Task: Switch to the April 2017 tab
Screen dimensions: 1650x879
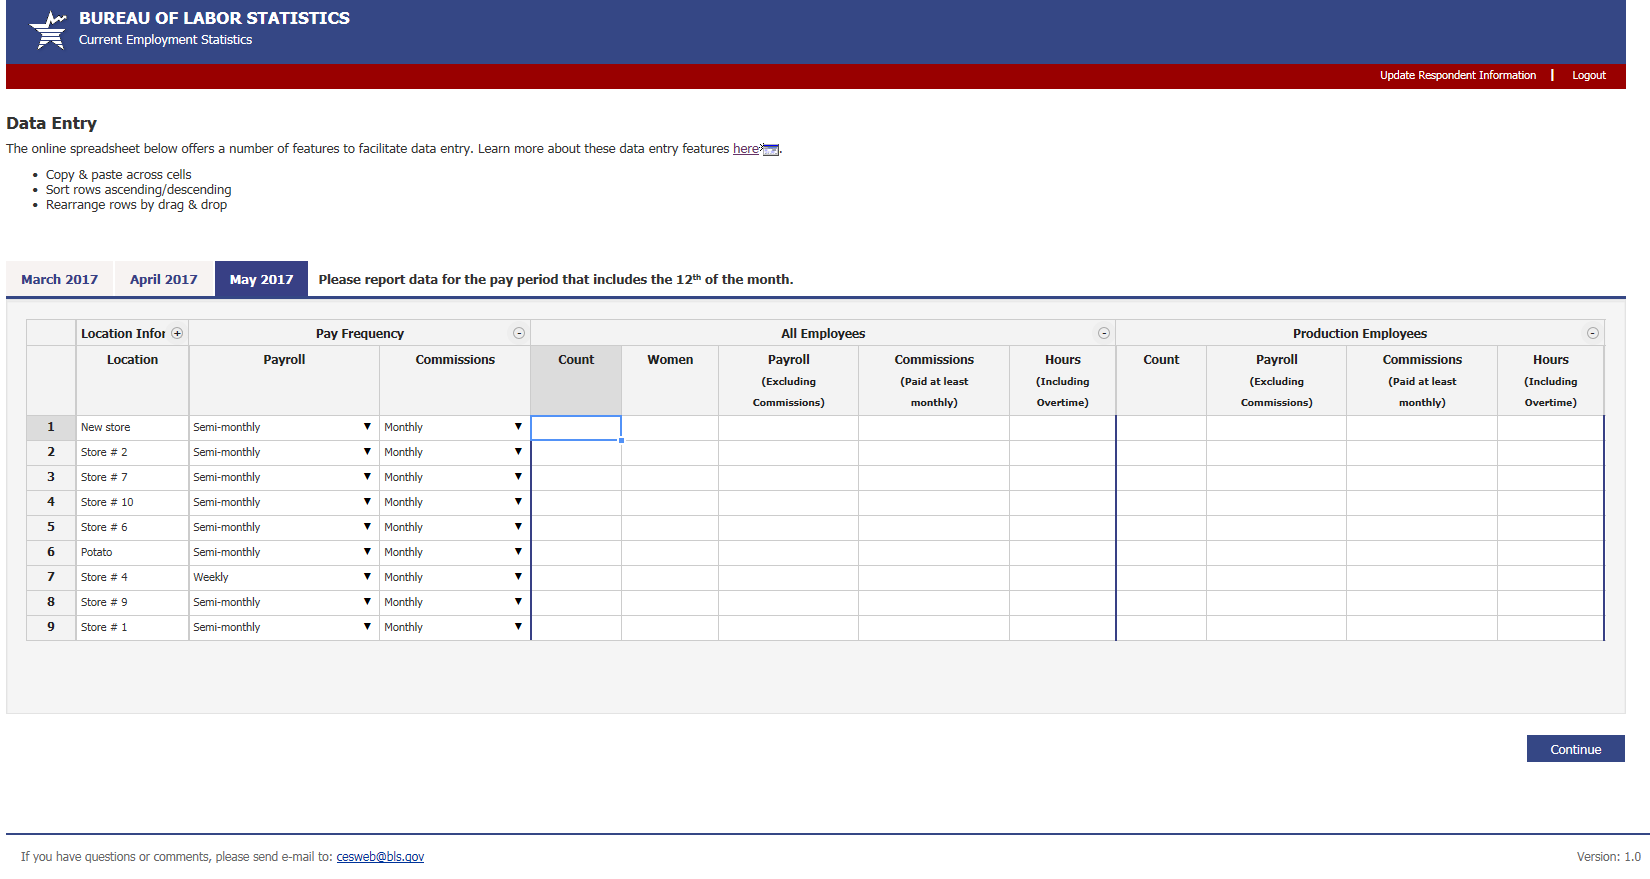Action: (164, 280)
